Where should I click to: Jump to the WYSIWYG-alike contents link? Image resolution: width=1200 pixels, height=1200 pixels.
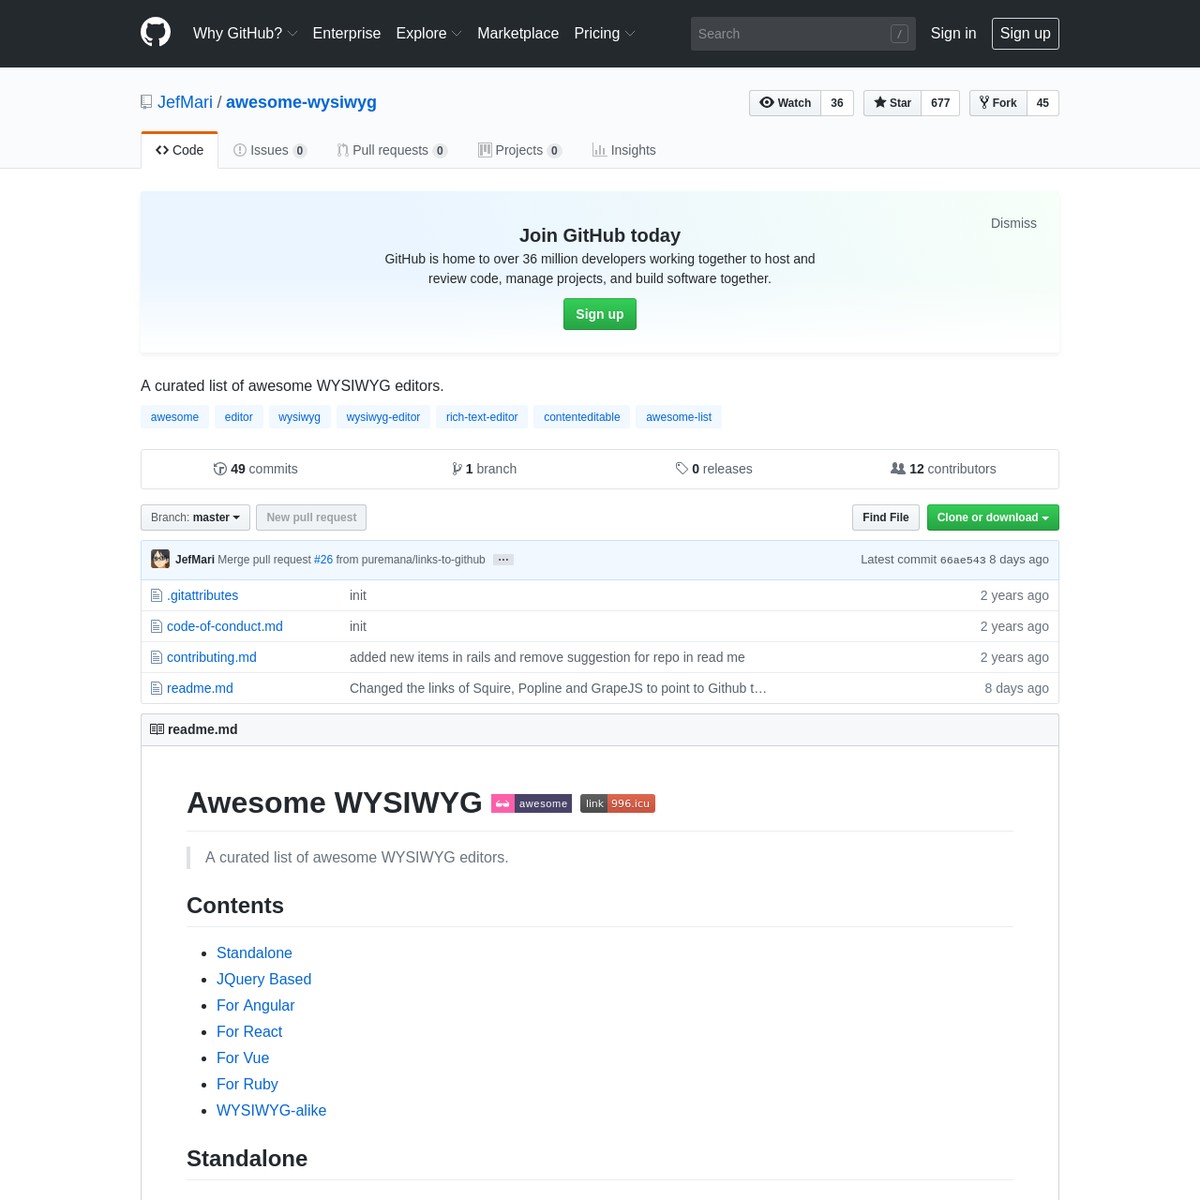pyautogui.click(x=271, y=1110)
